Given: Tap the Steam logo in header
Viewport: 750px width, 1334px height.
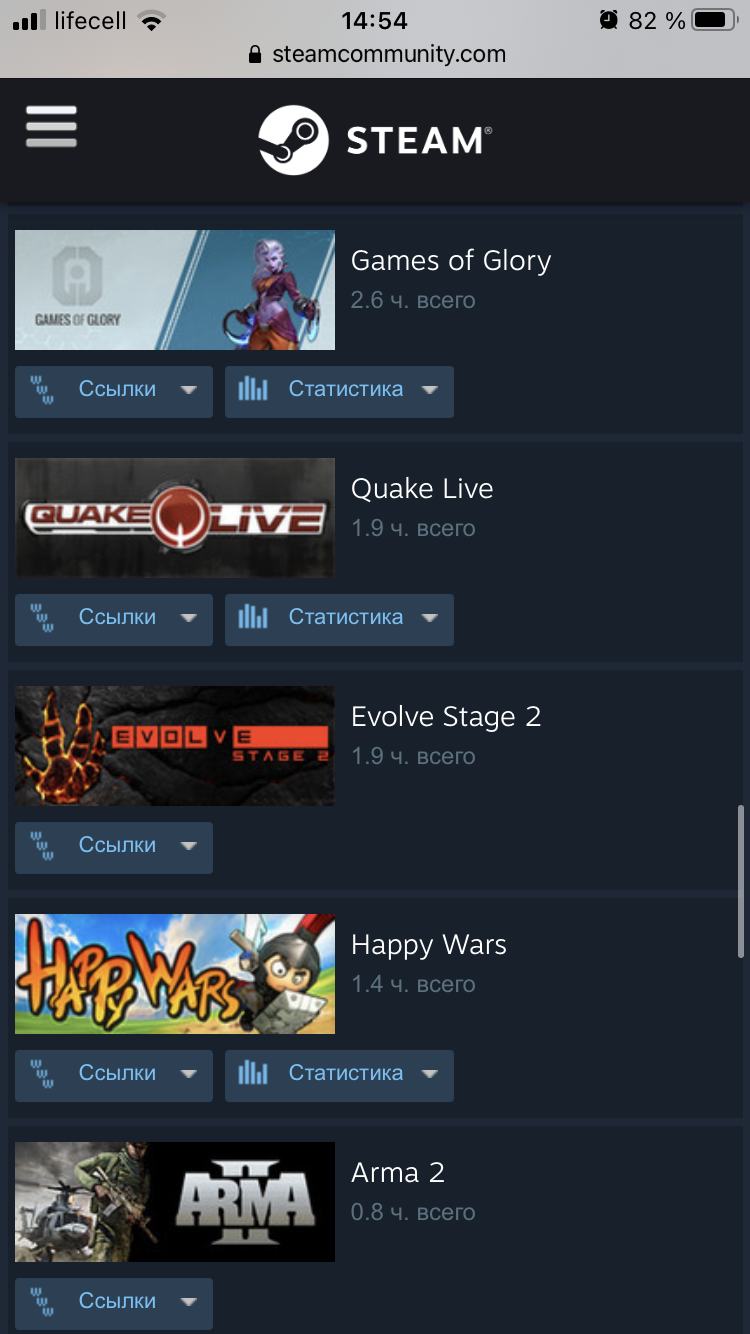Looking at the screenshot, I should (375, 140).
